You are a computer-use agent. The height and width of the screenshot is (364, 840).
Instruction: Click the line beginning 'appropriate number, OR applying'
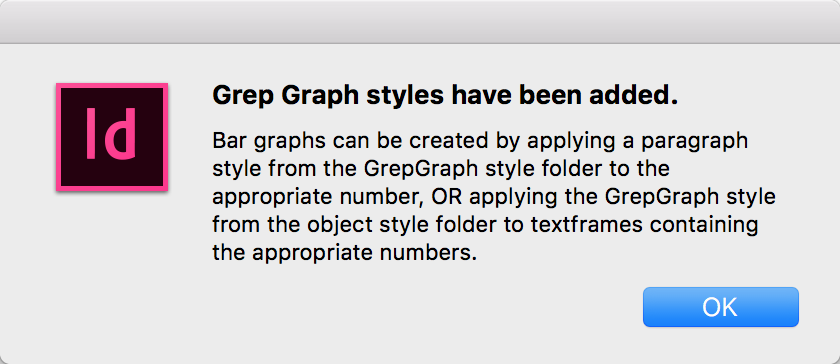click(493, 197)
